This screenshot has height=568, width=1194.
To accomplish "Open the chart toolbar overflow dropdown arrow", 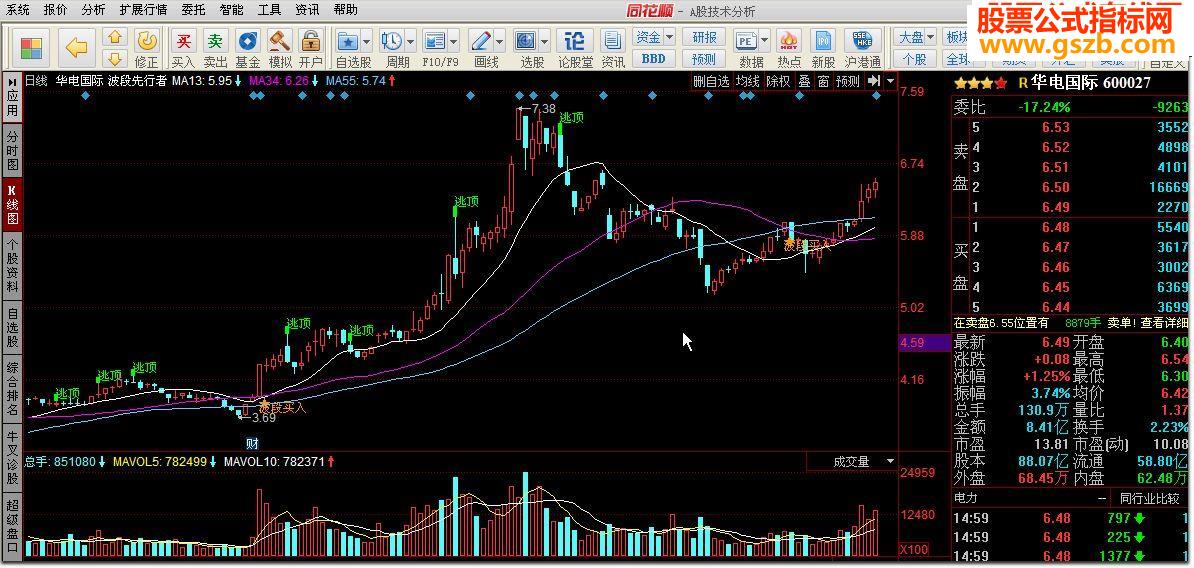I will (890, 81).
